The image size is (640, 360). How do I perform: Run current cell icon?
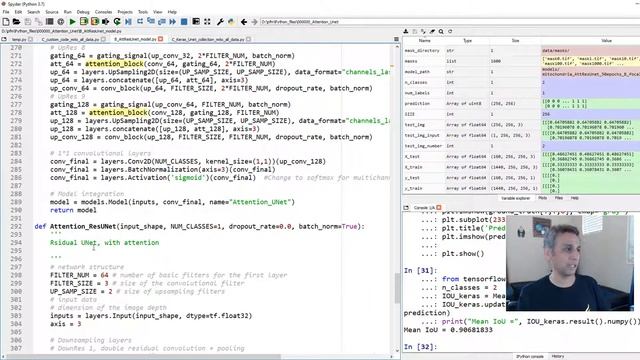tap(84, 22)
